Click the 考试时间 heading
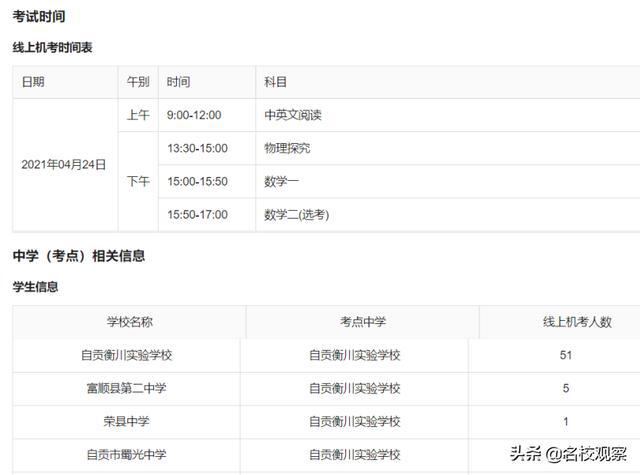 [x=39, y=16]
